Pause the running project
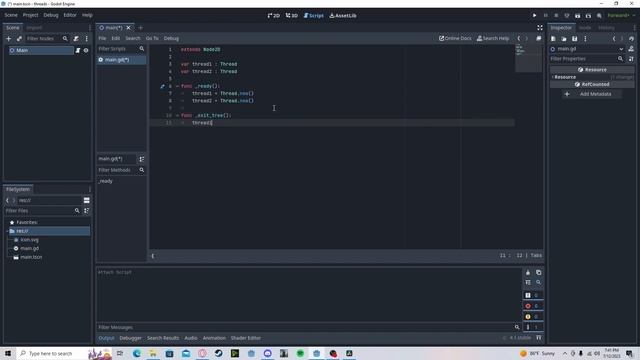The image size is (640, 360). [545, 16]
